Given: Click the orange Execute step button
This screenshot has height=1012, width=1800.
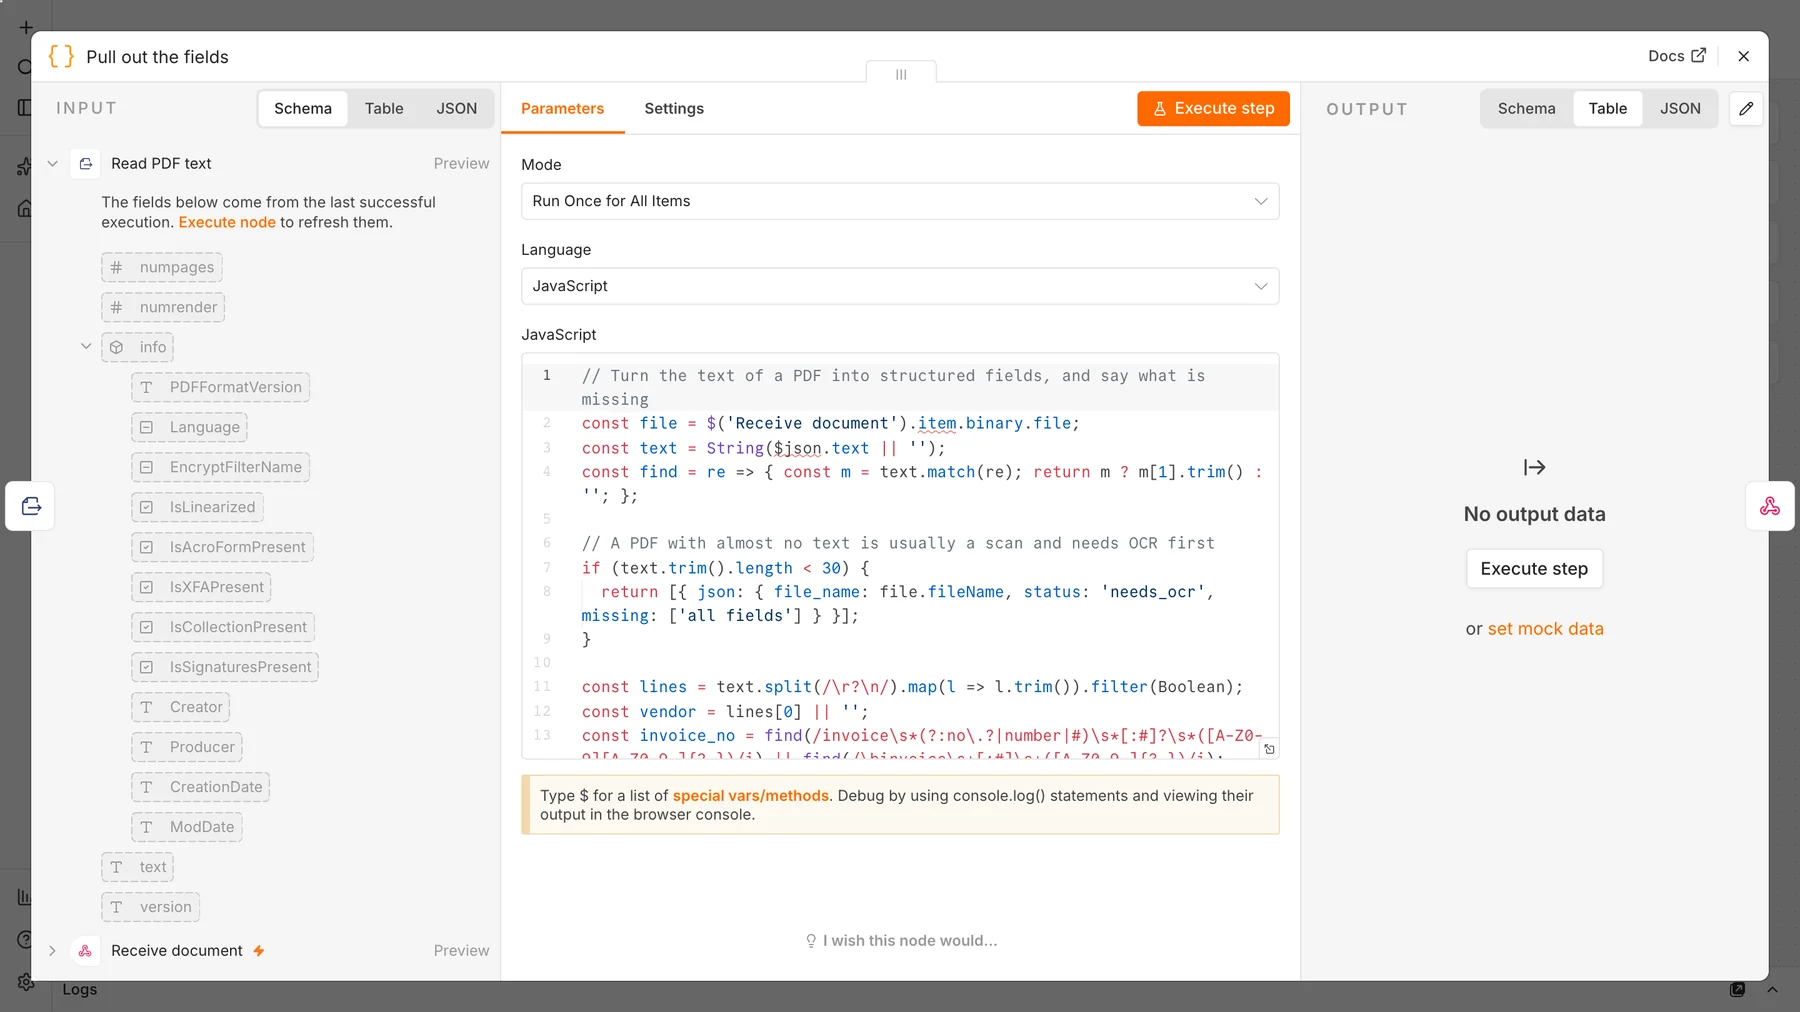Looking at the screenshot, I should coord(1213,108).
